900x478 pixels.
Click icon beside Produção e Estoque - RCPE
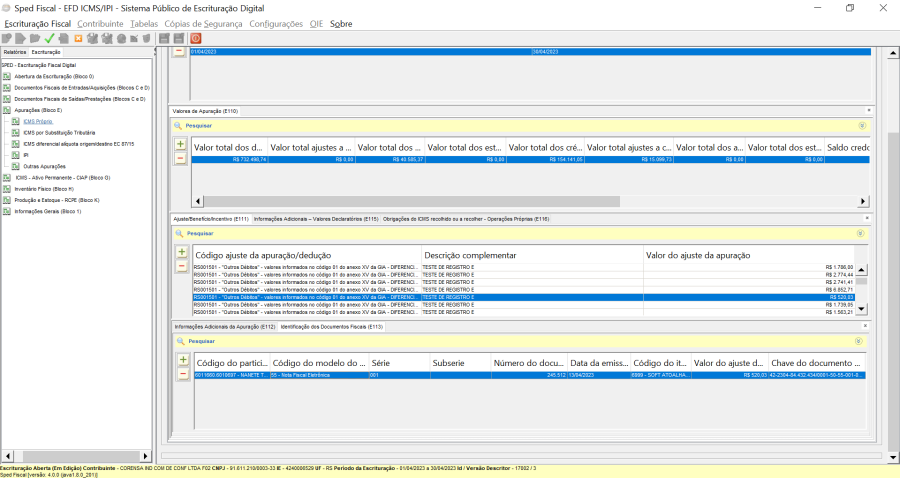click(6, 200)
